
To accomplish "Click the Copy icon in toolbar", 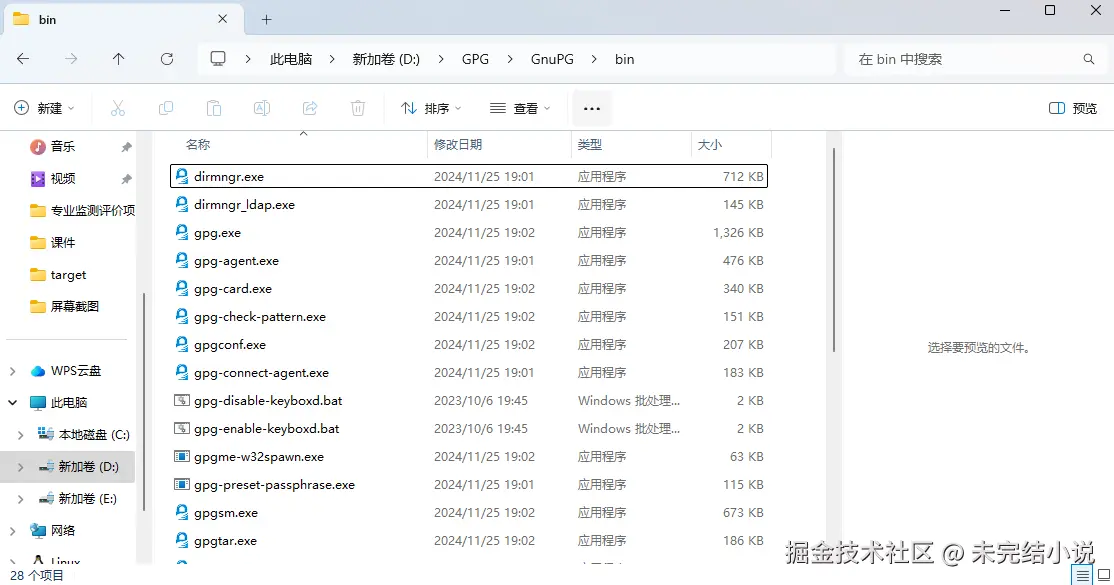I will pos(166,108).
